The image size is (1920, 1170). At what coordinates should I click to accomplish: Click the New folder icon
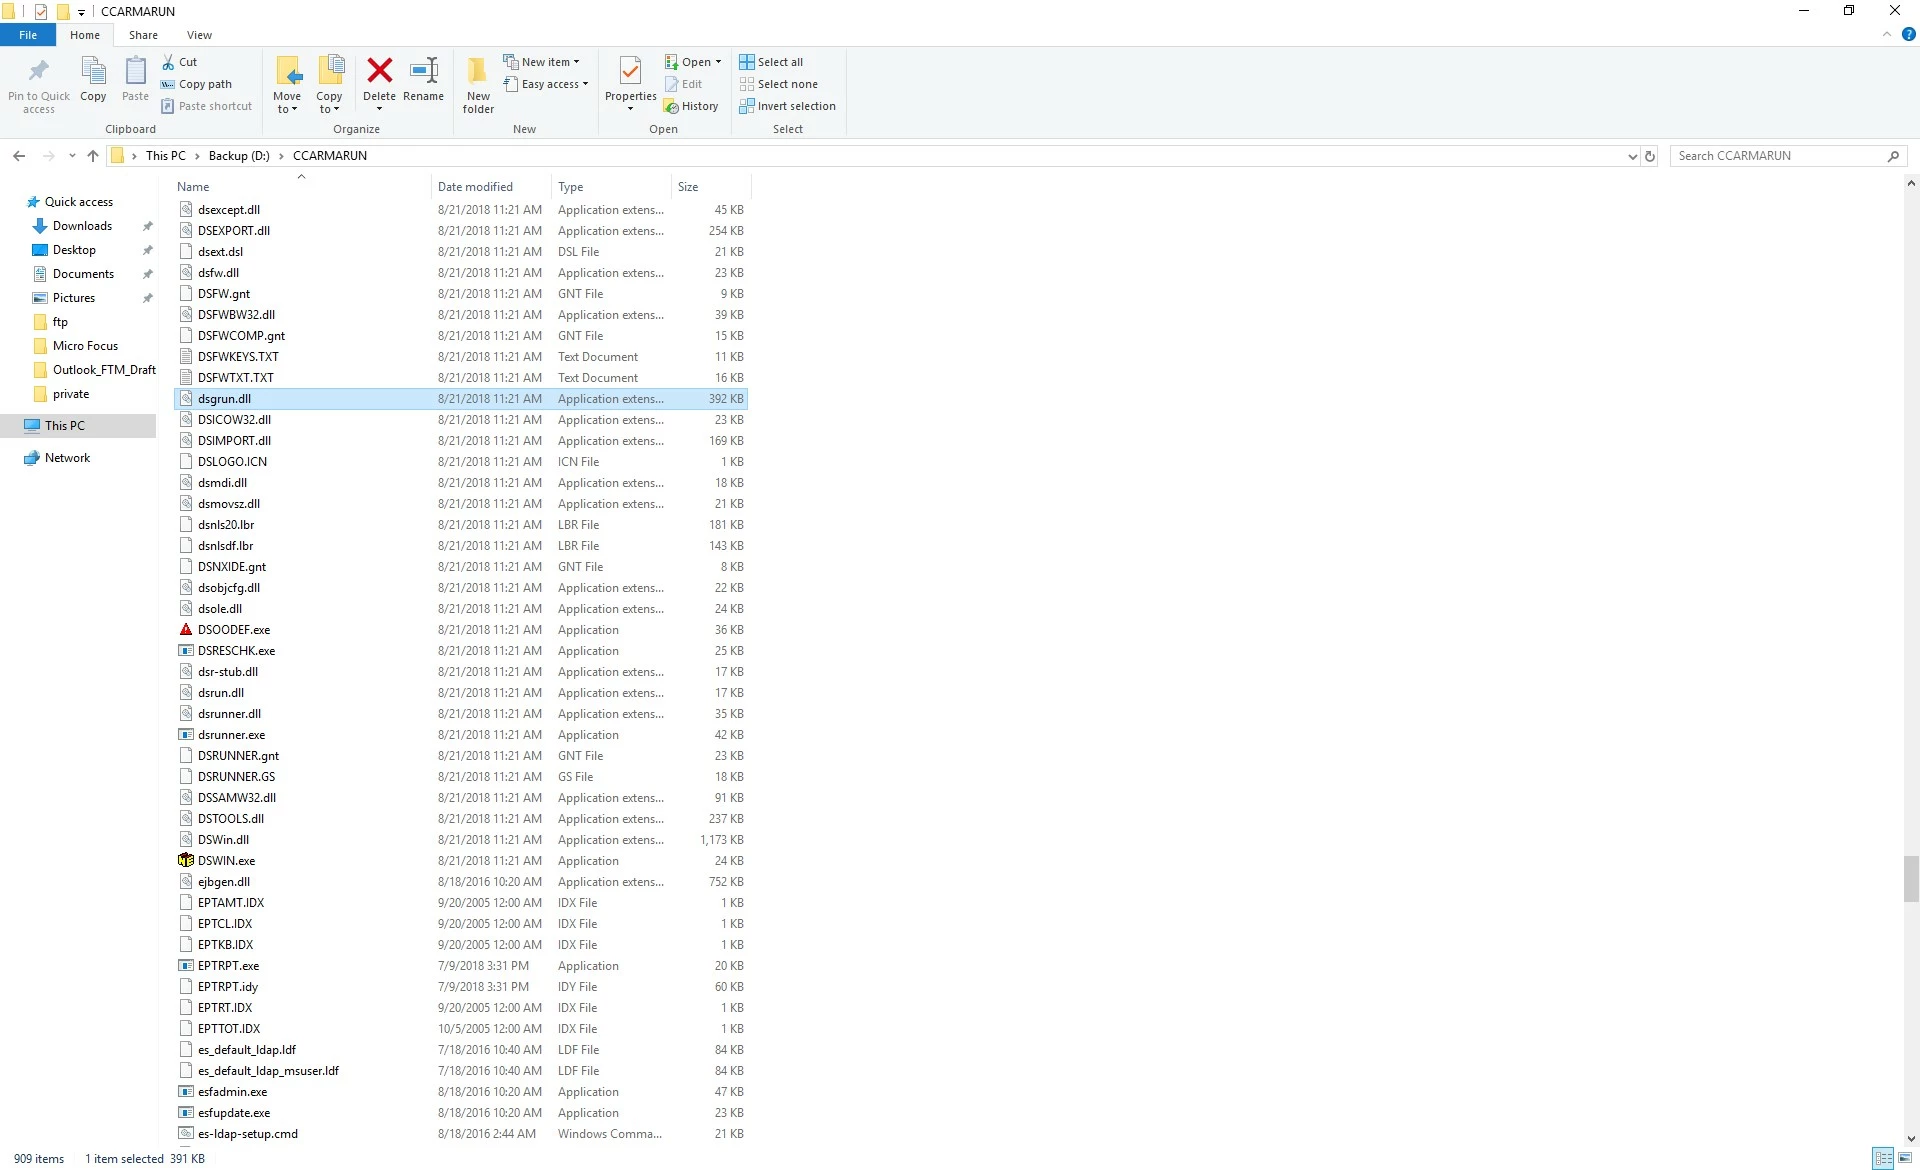[478, 71]
